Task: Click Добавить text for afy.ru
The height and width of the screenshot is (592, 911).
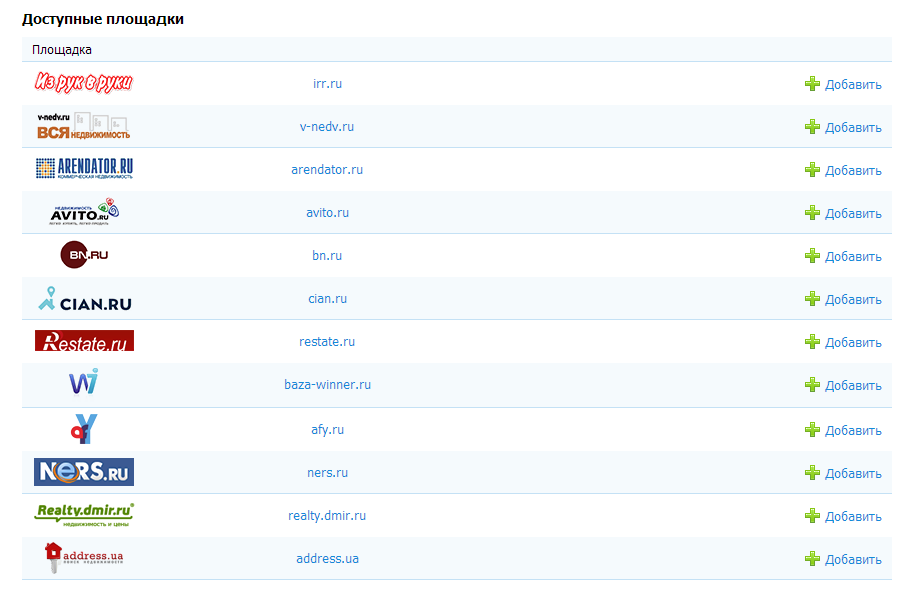Action: click(853, 431)
